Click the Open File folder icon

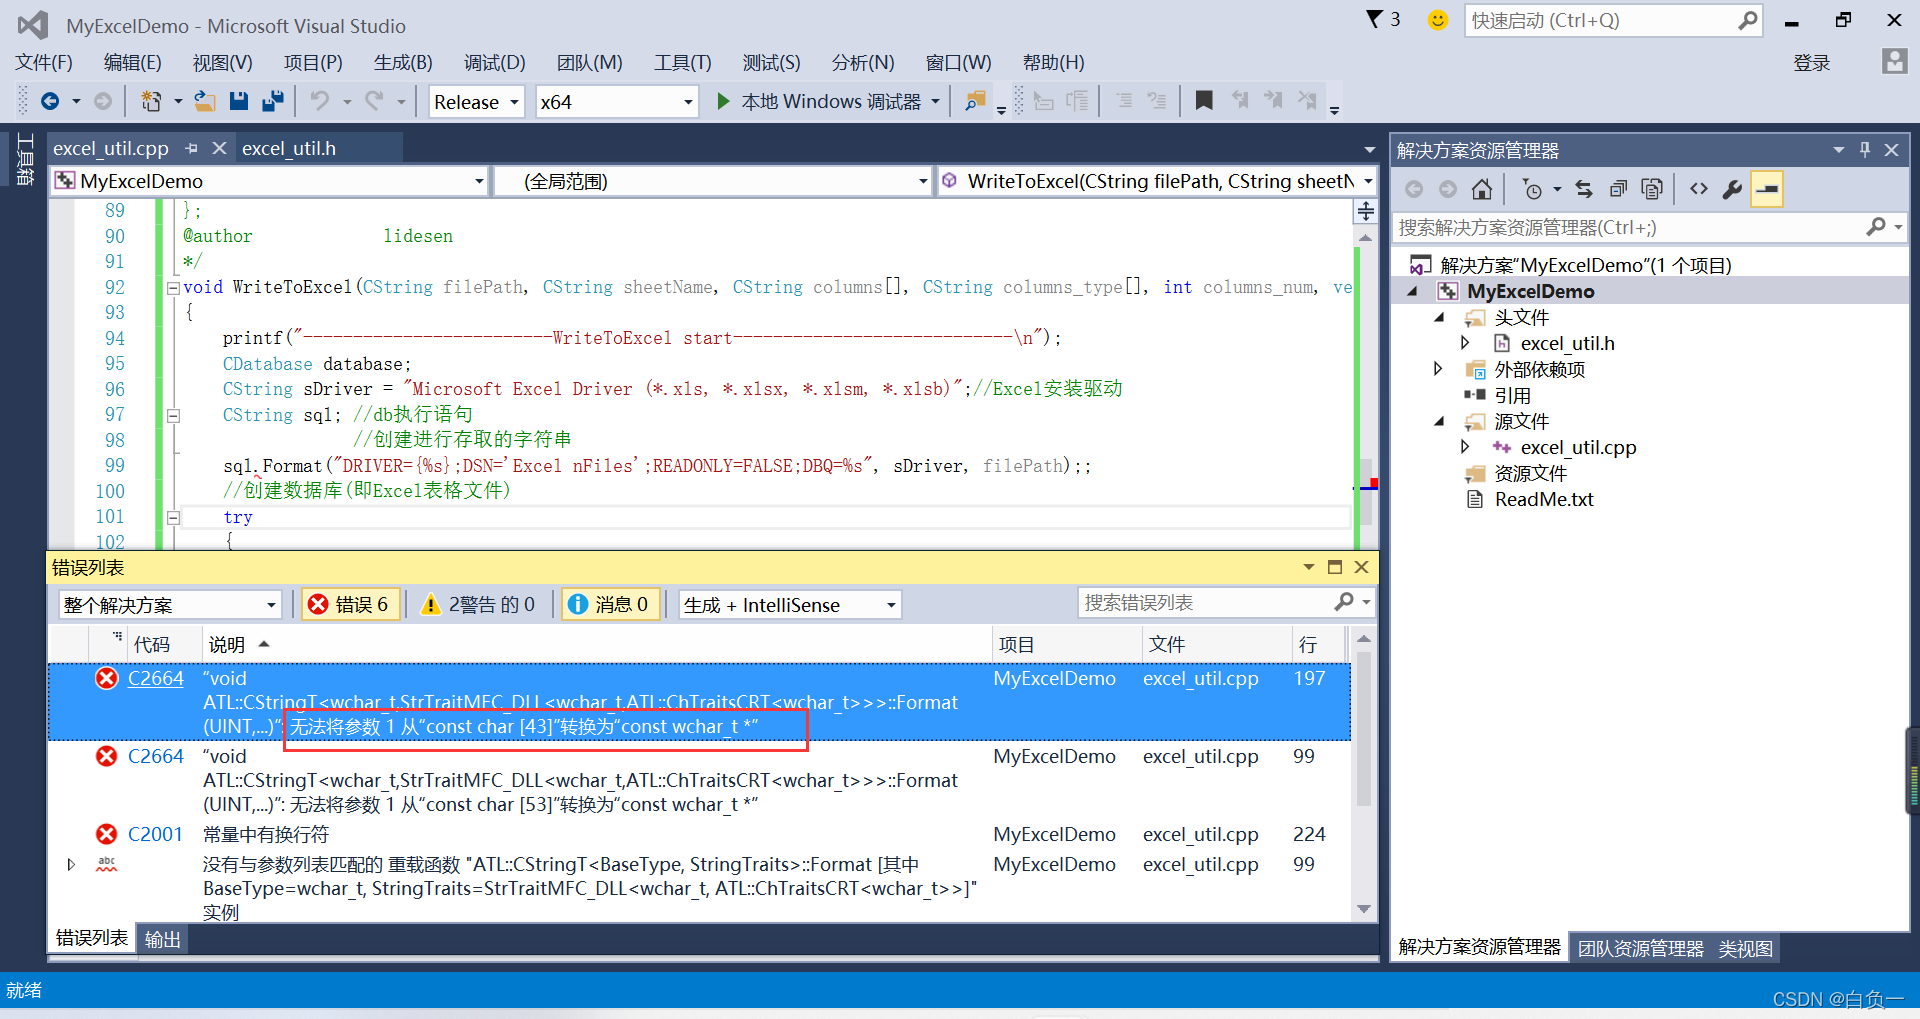[205, 101]
